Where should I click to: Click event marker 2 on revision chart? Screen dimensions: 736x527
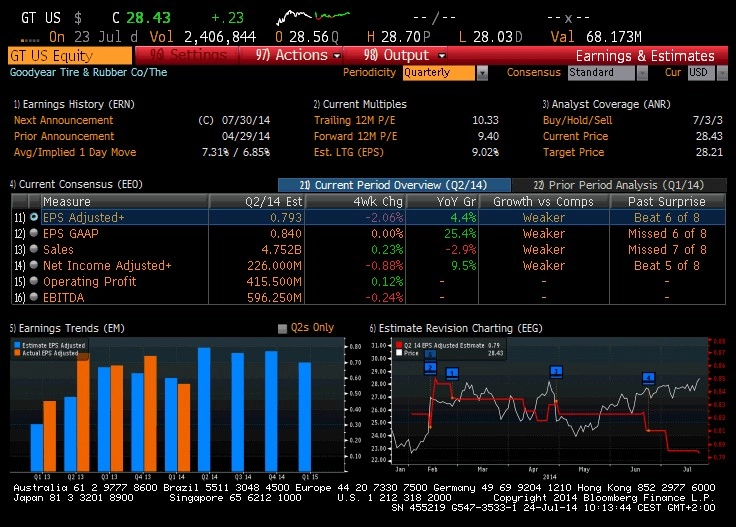(x=430, y=367)
